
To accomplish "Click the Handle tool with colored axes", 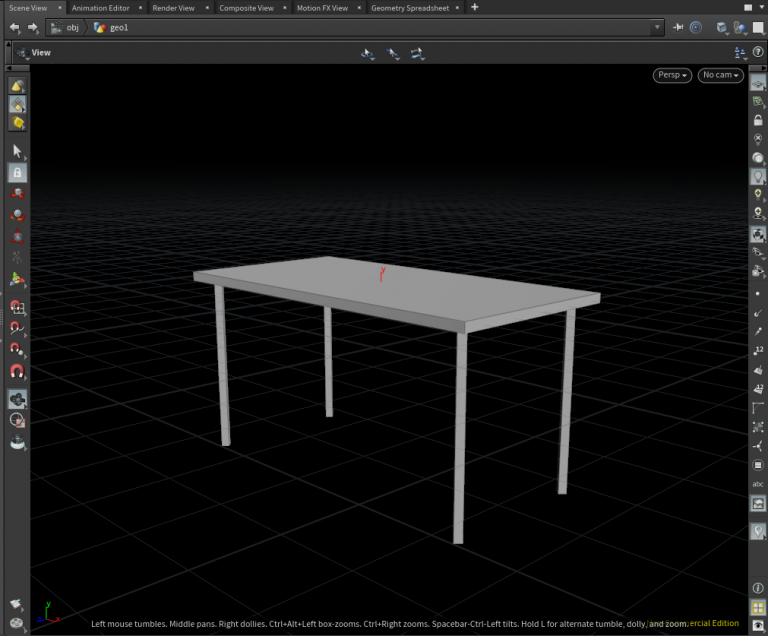I will (x=17, y=281).
